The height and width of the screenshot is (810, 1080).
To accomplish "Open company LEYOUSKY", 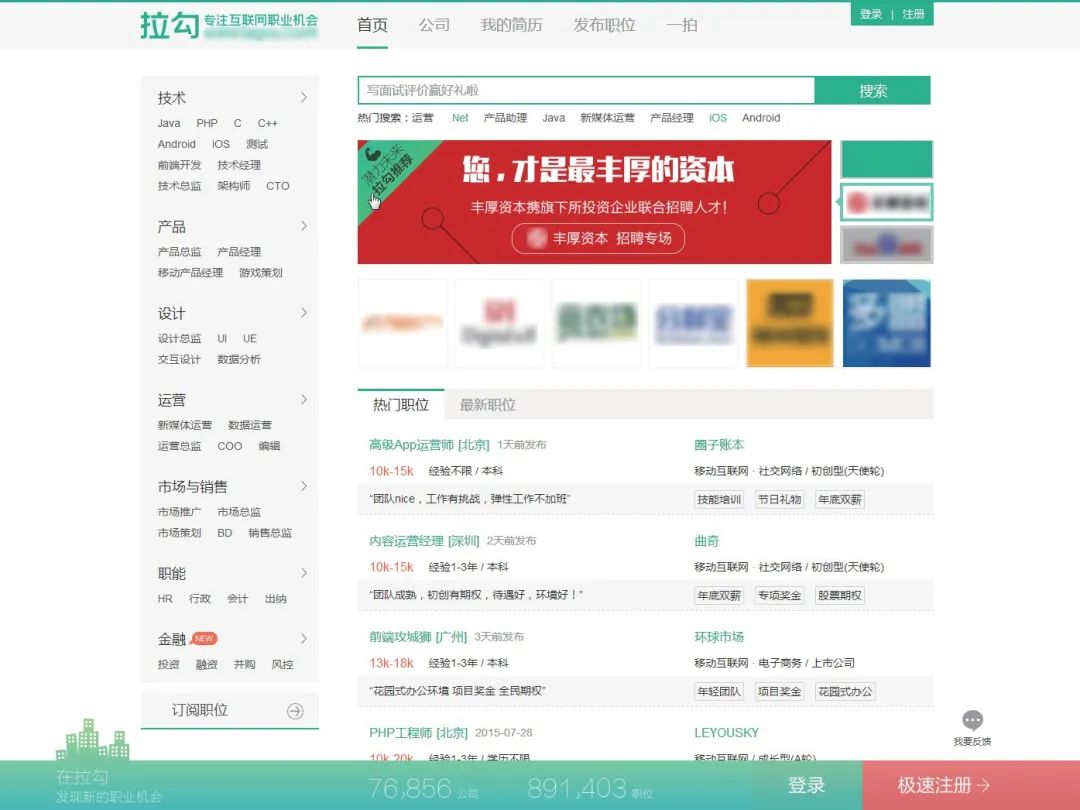I will (x=726, y=733).
